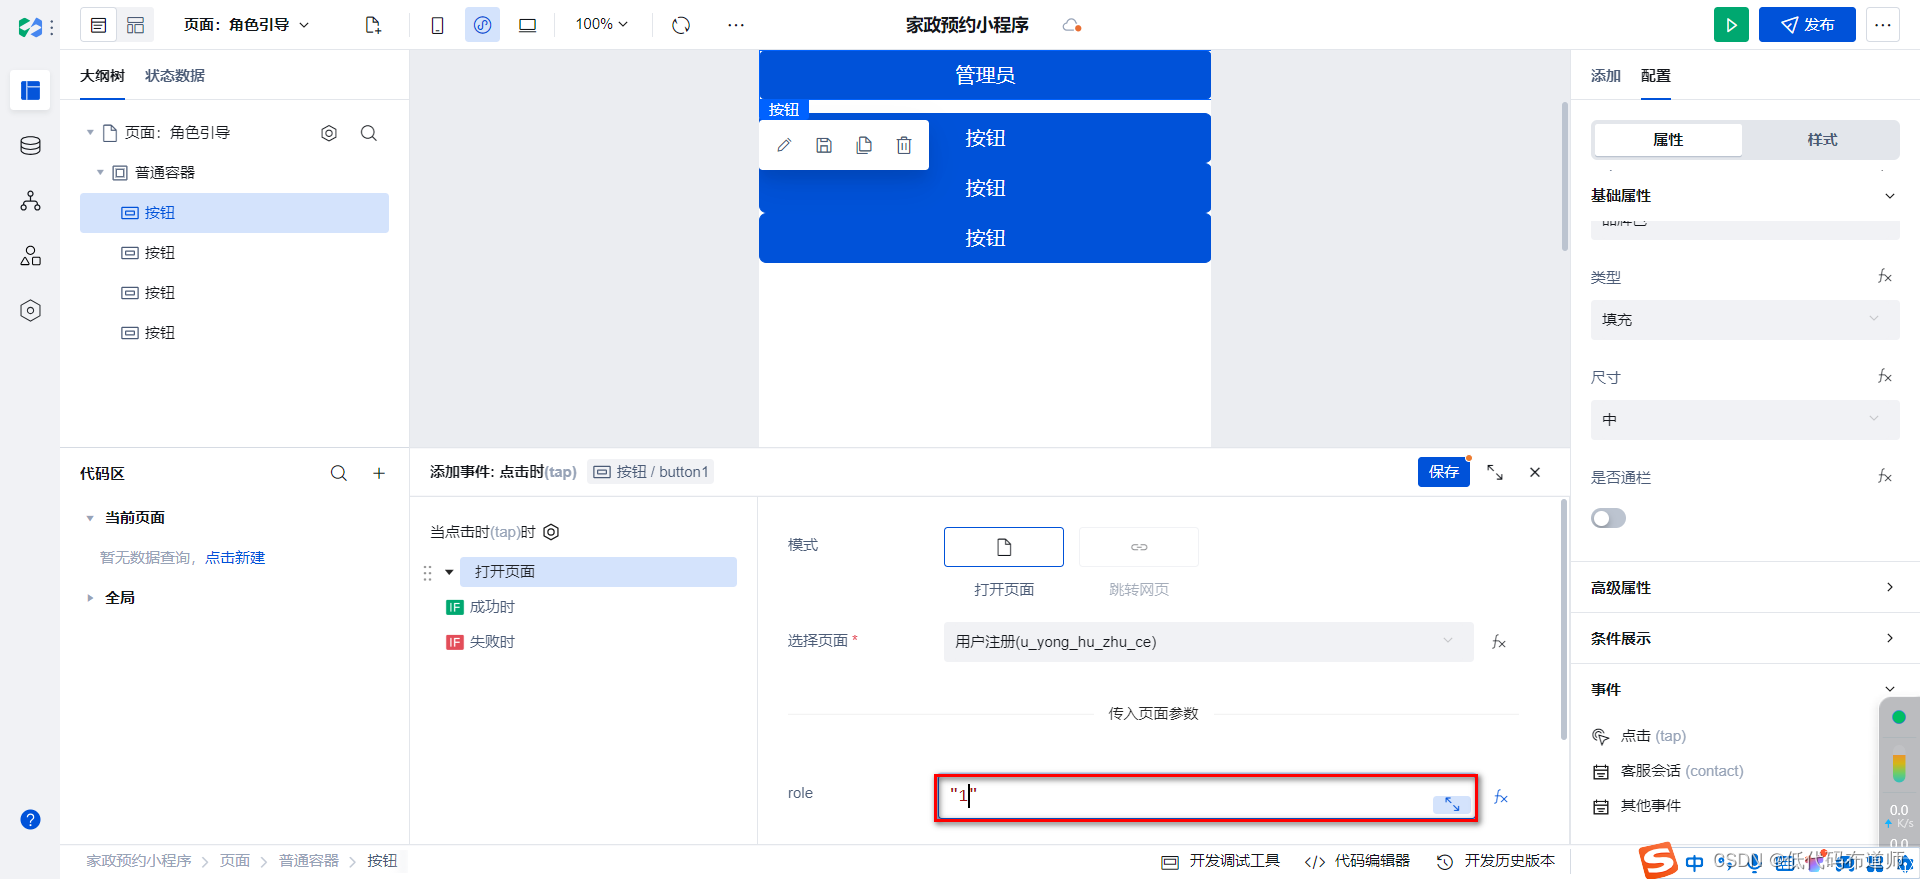Image resolution: width=1920 pixels, height=879 pixels.
Task: Collapse the 当前页面 tree node
Action: (x=90, y=518)
